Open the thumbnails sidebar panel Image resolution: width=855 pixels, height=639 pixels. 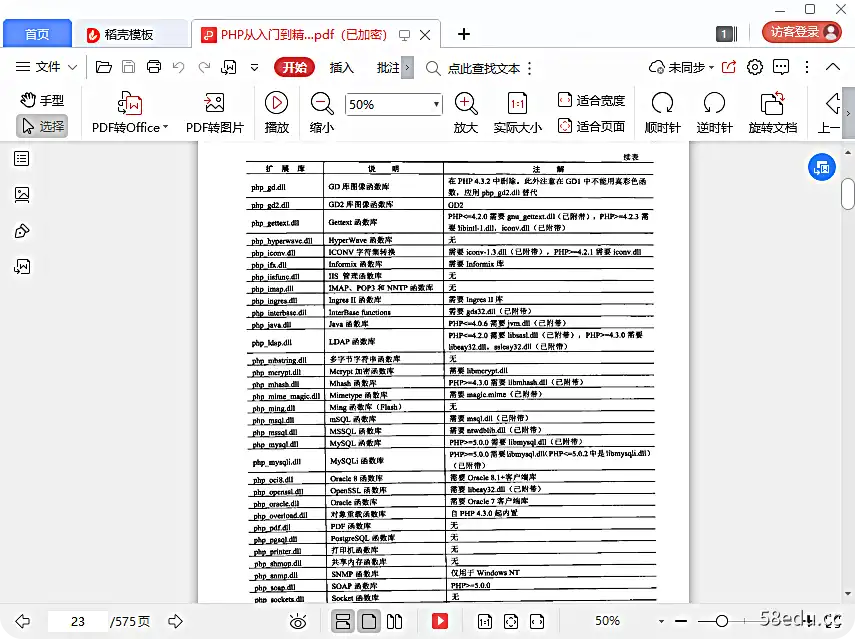point(22,195)
